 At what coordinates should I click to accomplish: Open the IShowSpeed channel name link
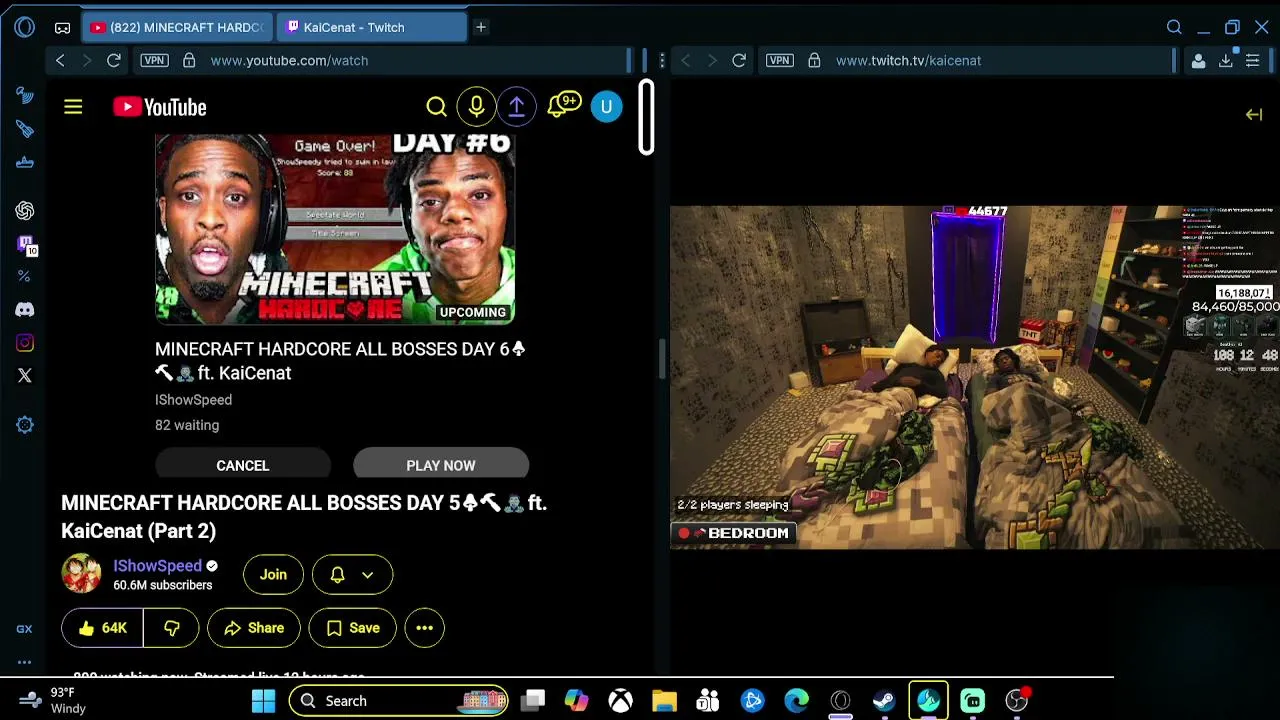[x=157, y=565]
